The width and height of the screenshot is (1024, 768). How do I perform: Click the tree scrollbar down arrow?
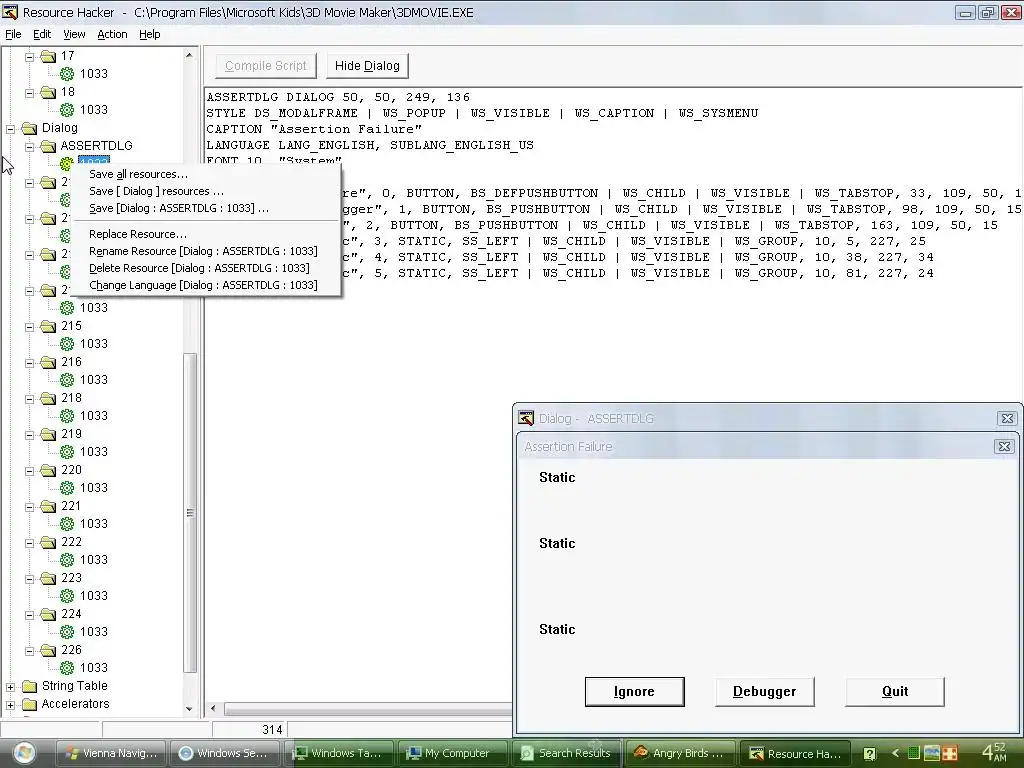189,709
